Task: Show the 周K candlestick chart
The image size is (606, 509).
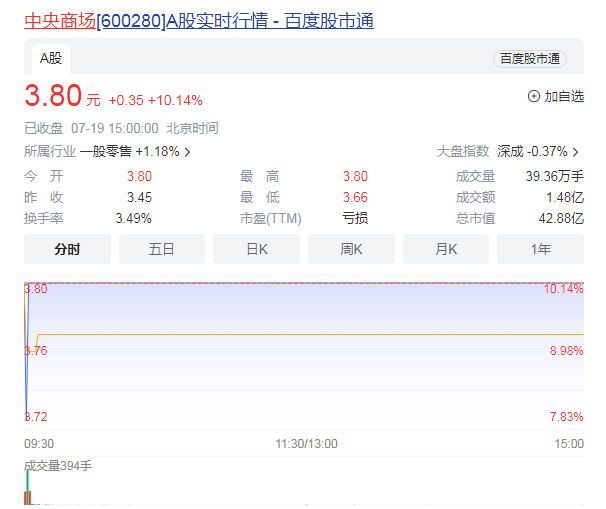Action: (350, 249)
